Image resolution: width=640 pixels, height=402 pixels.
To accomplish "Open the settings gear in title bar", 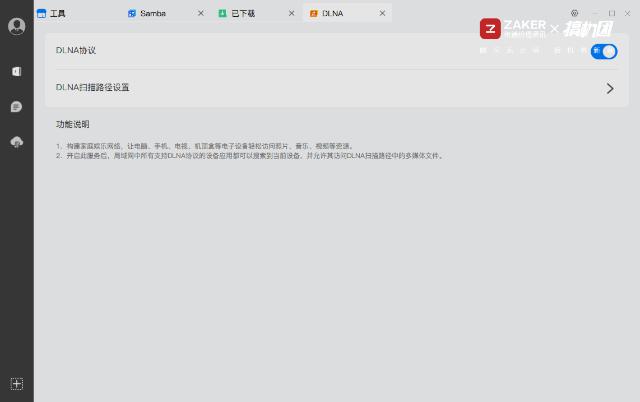I will [x=574, y=13].
